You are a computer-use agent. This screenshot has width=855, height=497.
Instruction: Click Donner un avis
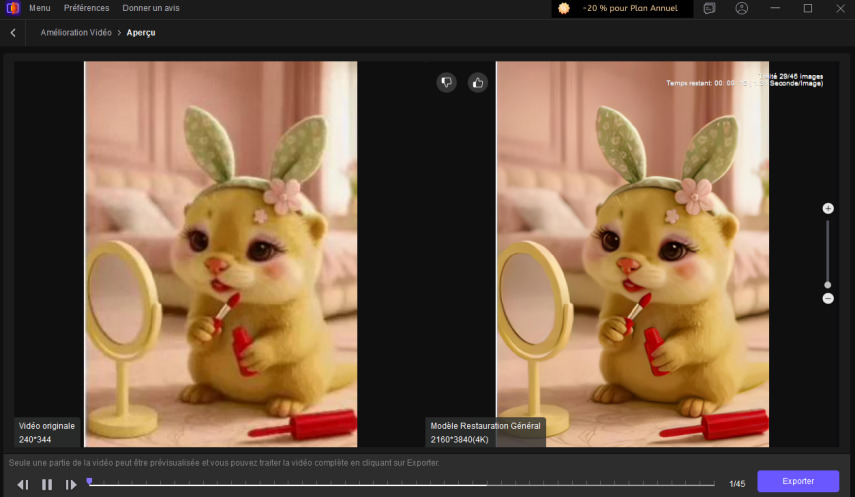pos(152,8)
